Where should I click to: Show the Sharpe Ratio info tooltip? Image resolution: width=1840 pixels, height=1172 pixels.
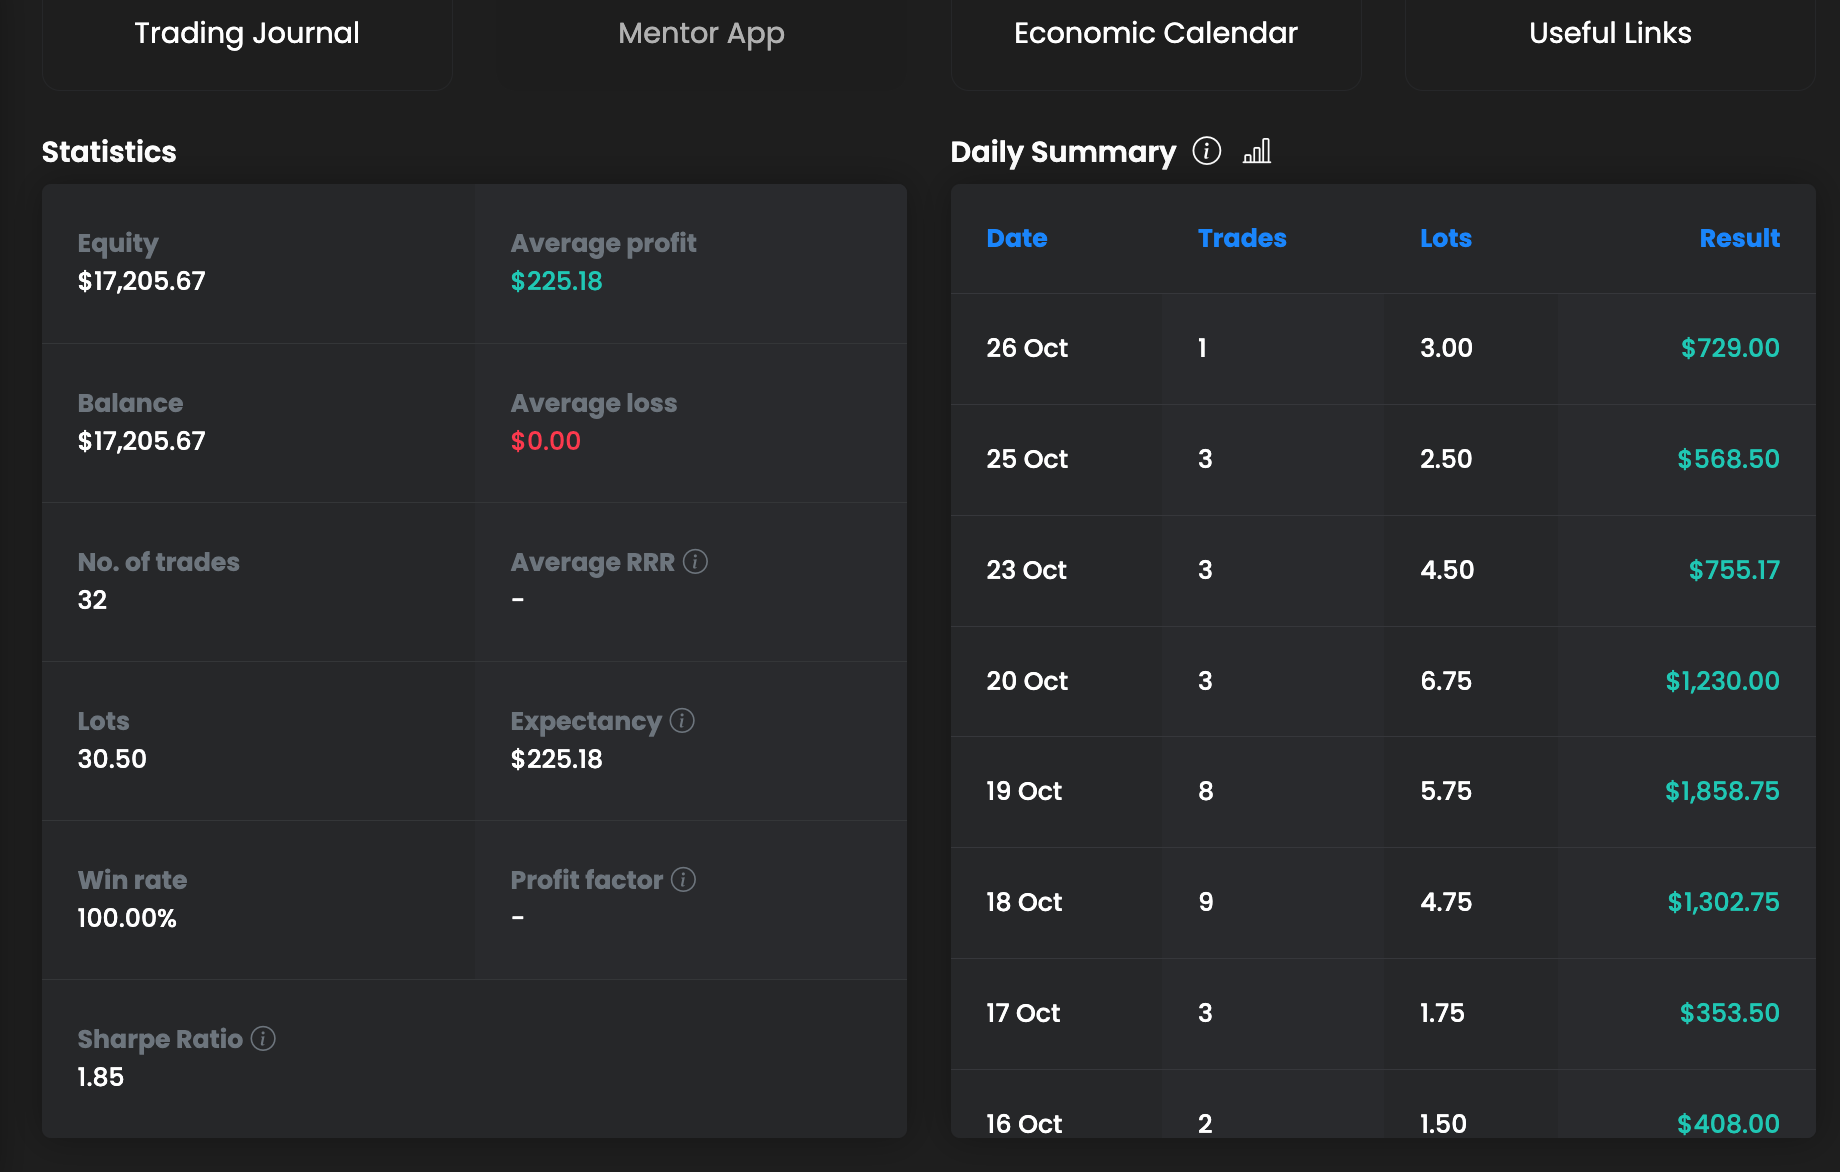[263, 1039]
